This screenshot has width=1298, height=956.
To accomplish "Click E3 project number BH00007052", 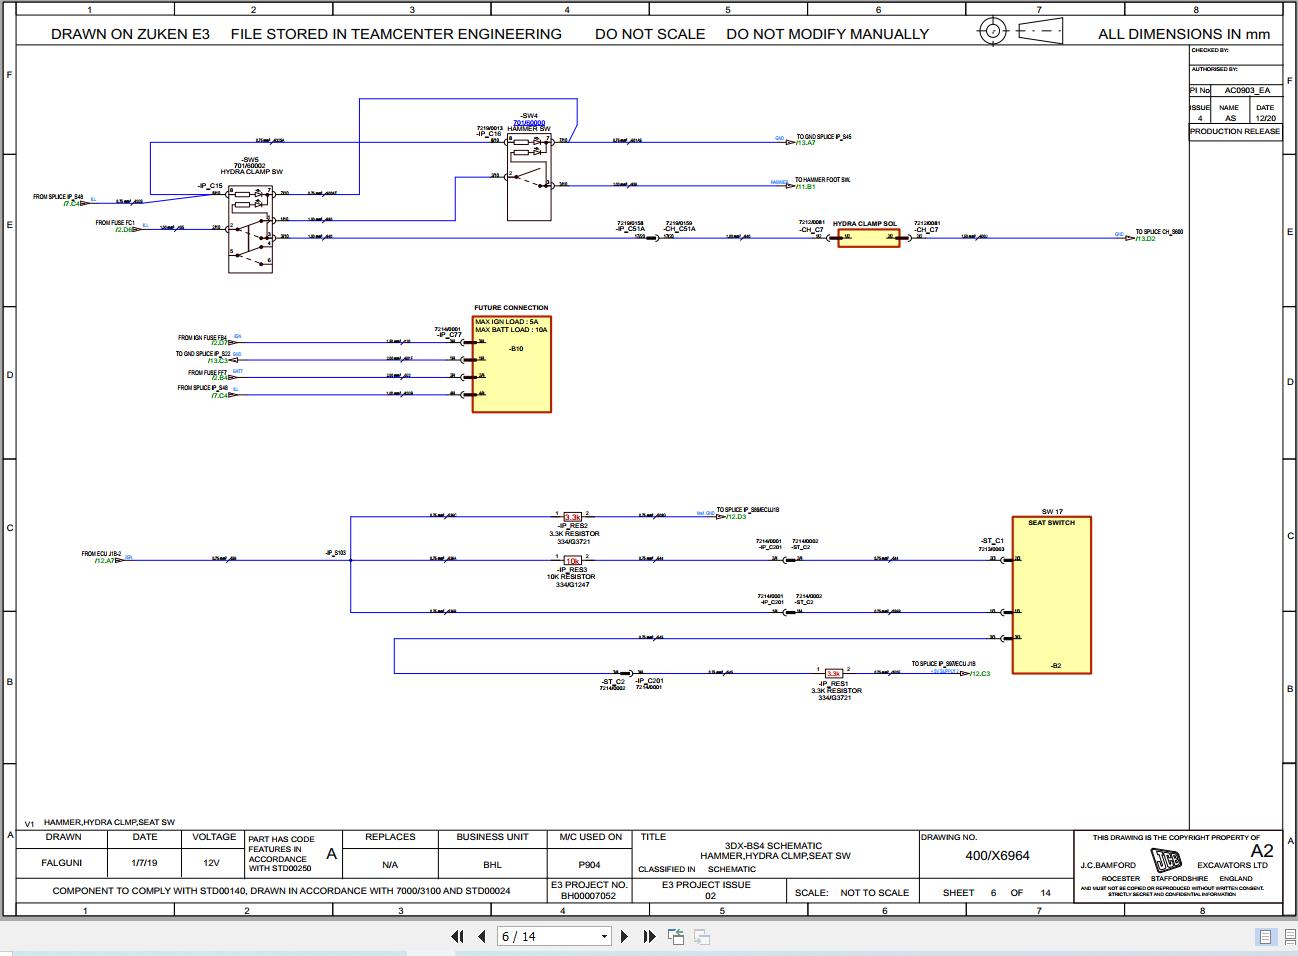I will tap(589, 896).
